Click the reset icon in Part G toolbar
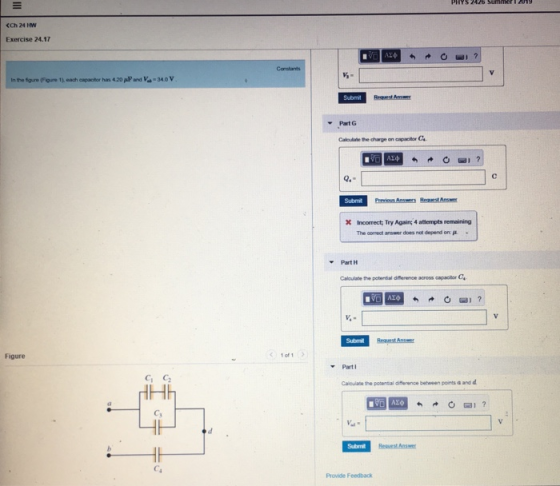560x486 pixels. pos(446,160)
